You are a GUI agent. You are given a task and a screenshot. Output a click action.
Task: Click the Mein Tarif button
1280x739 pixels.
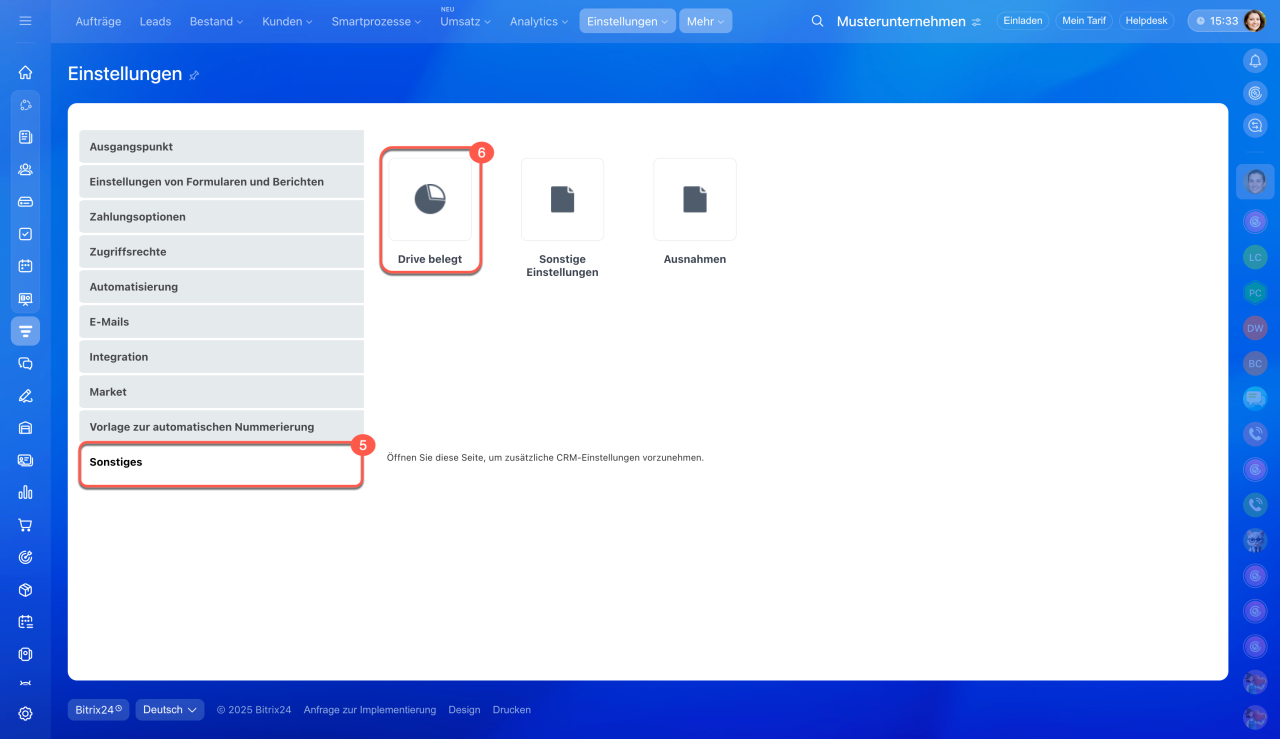tap(1085, 21)
